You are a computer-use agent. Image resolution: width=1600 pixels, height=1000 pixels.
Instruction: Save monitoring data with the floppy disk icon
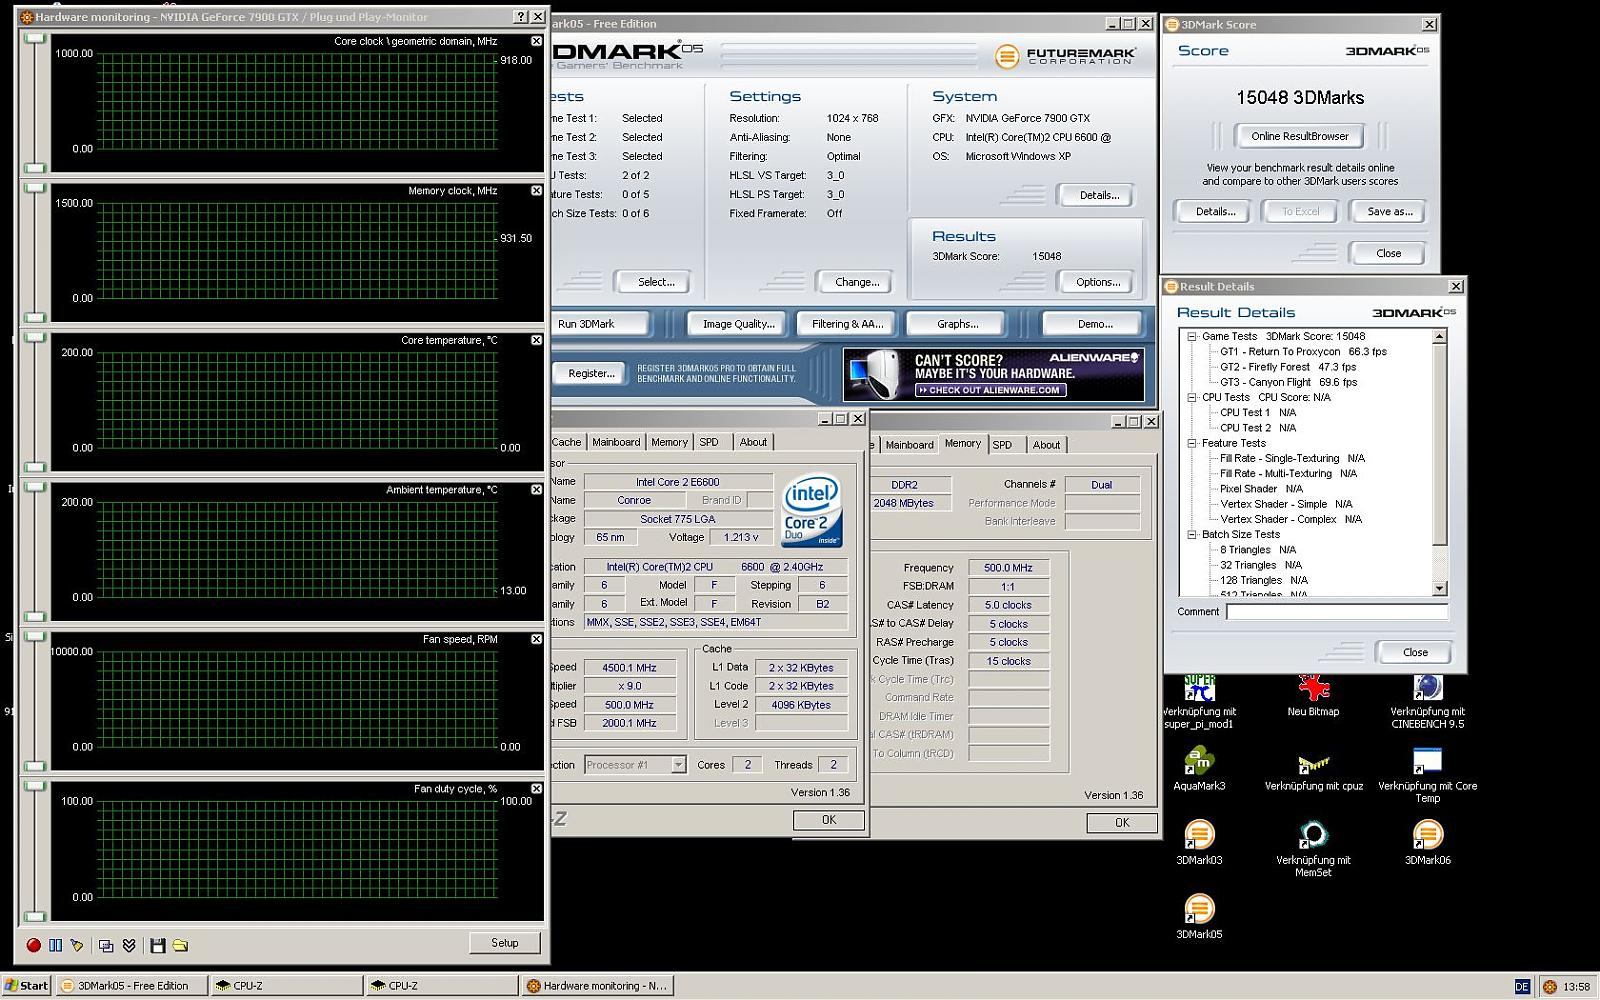click(x=157, y=945)
